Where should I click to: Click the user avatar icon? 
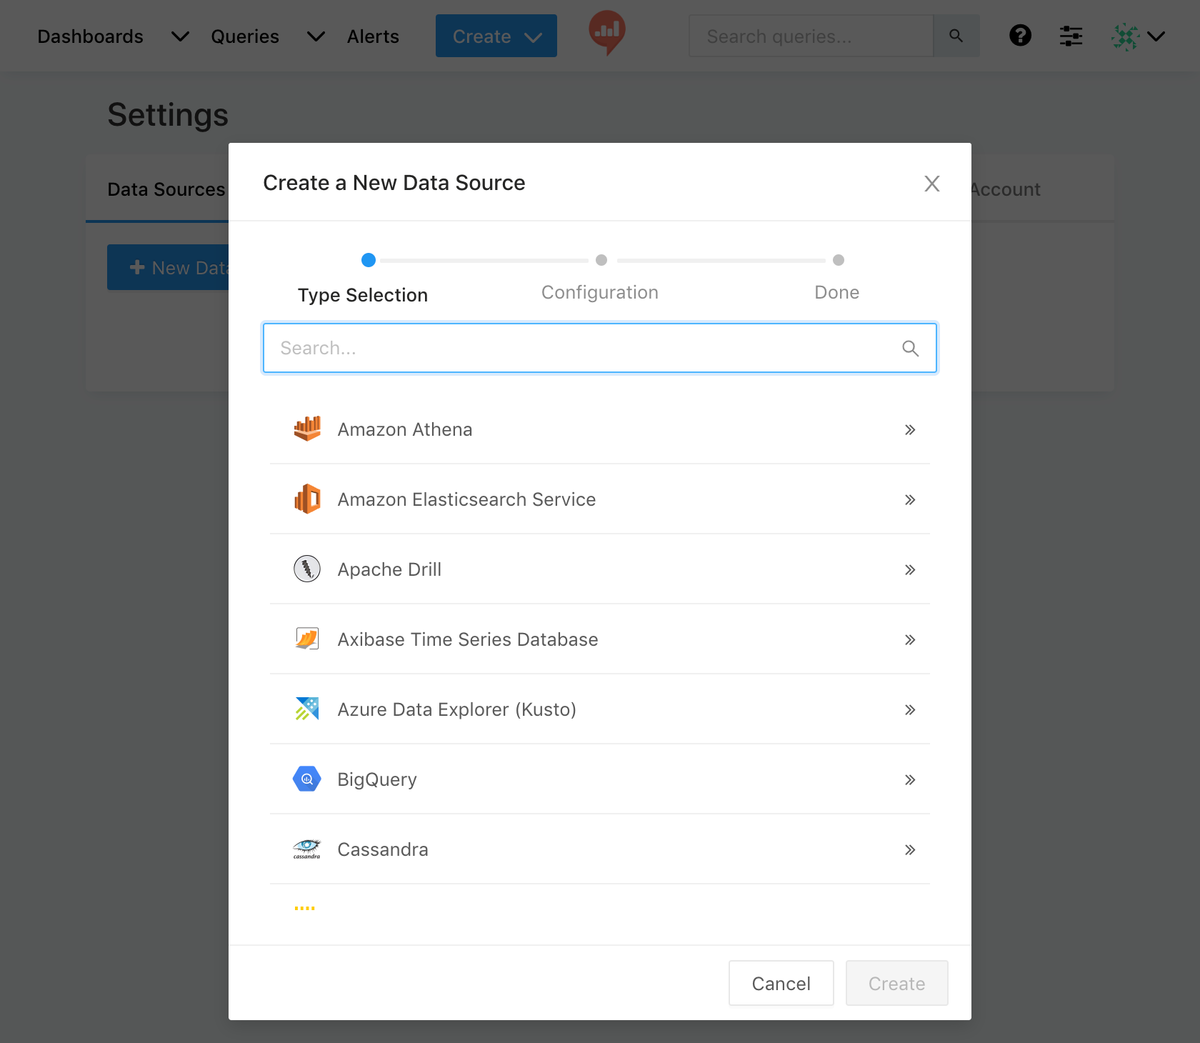(1126, 37)
